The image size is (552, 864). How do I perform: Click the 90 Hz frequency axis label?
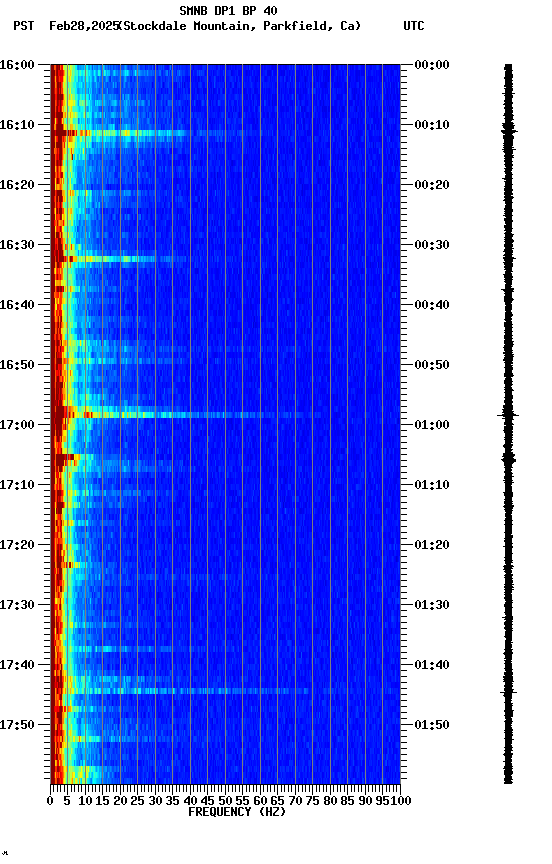[x=365, y=801]
